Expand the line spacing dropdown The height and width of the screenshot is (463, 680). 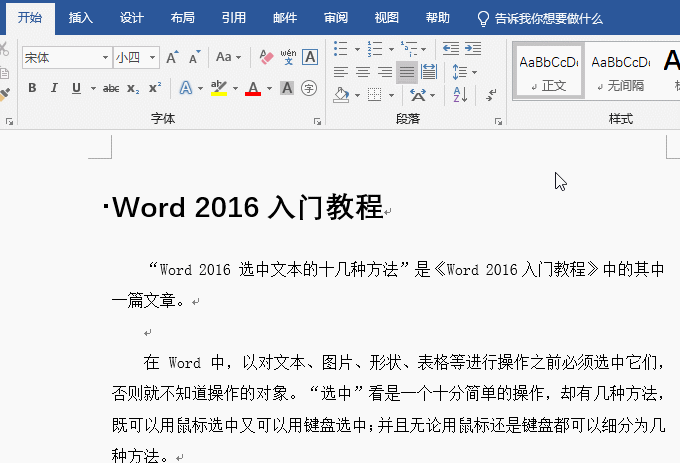point(474,72)
